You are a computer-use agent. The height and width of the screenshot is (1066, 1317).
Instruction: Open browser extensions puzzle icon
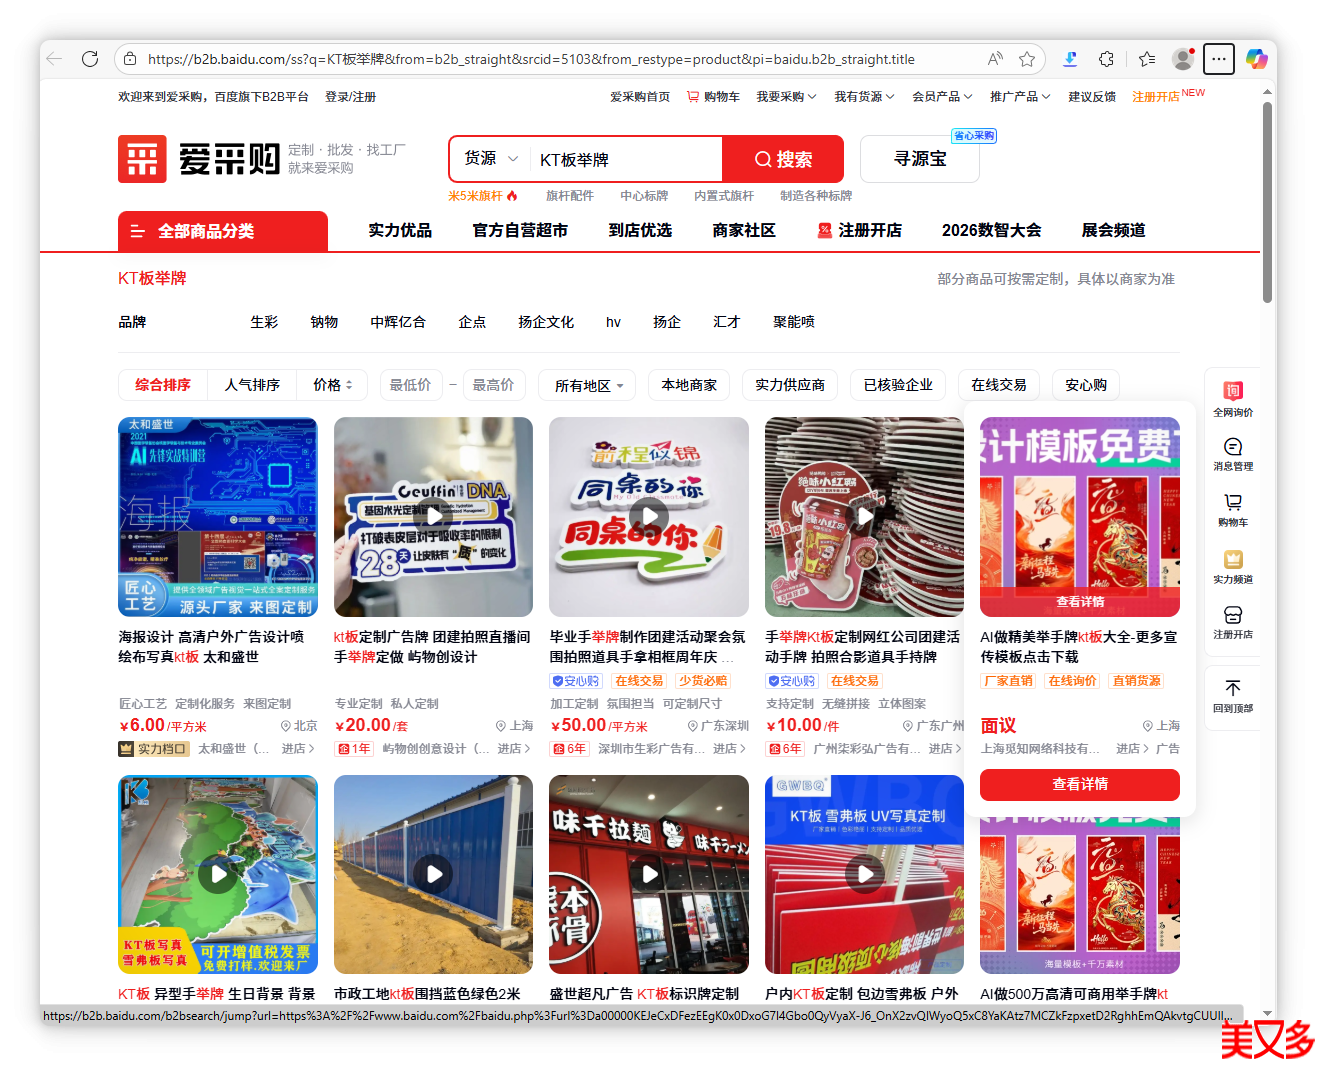click(x=1106, y=59)
